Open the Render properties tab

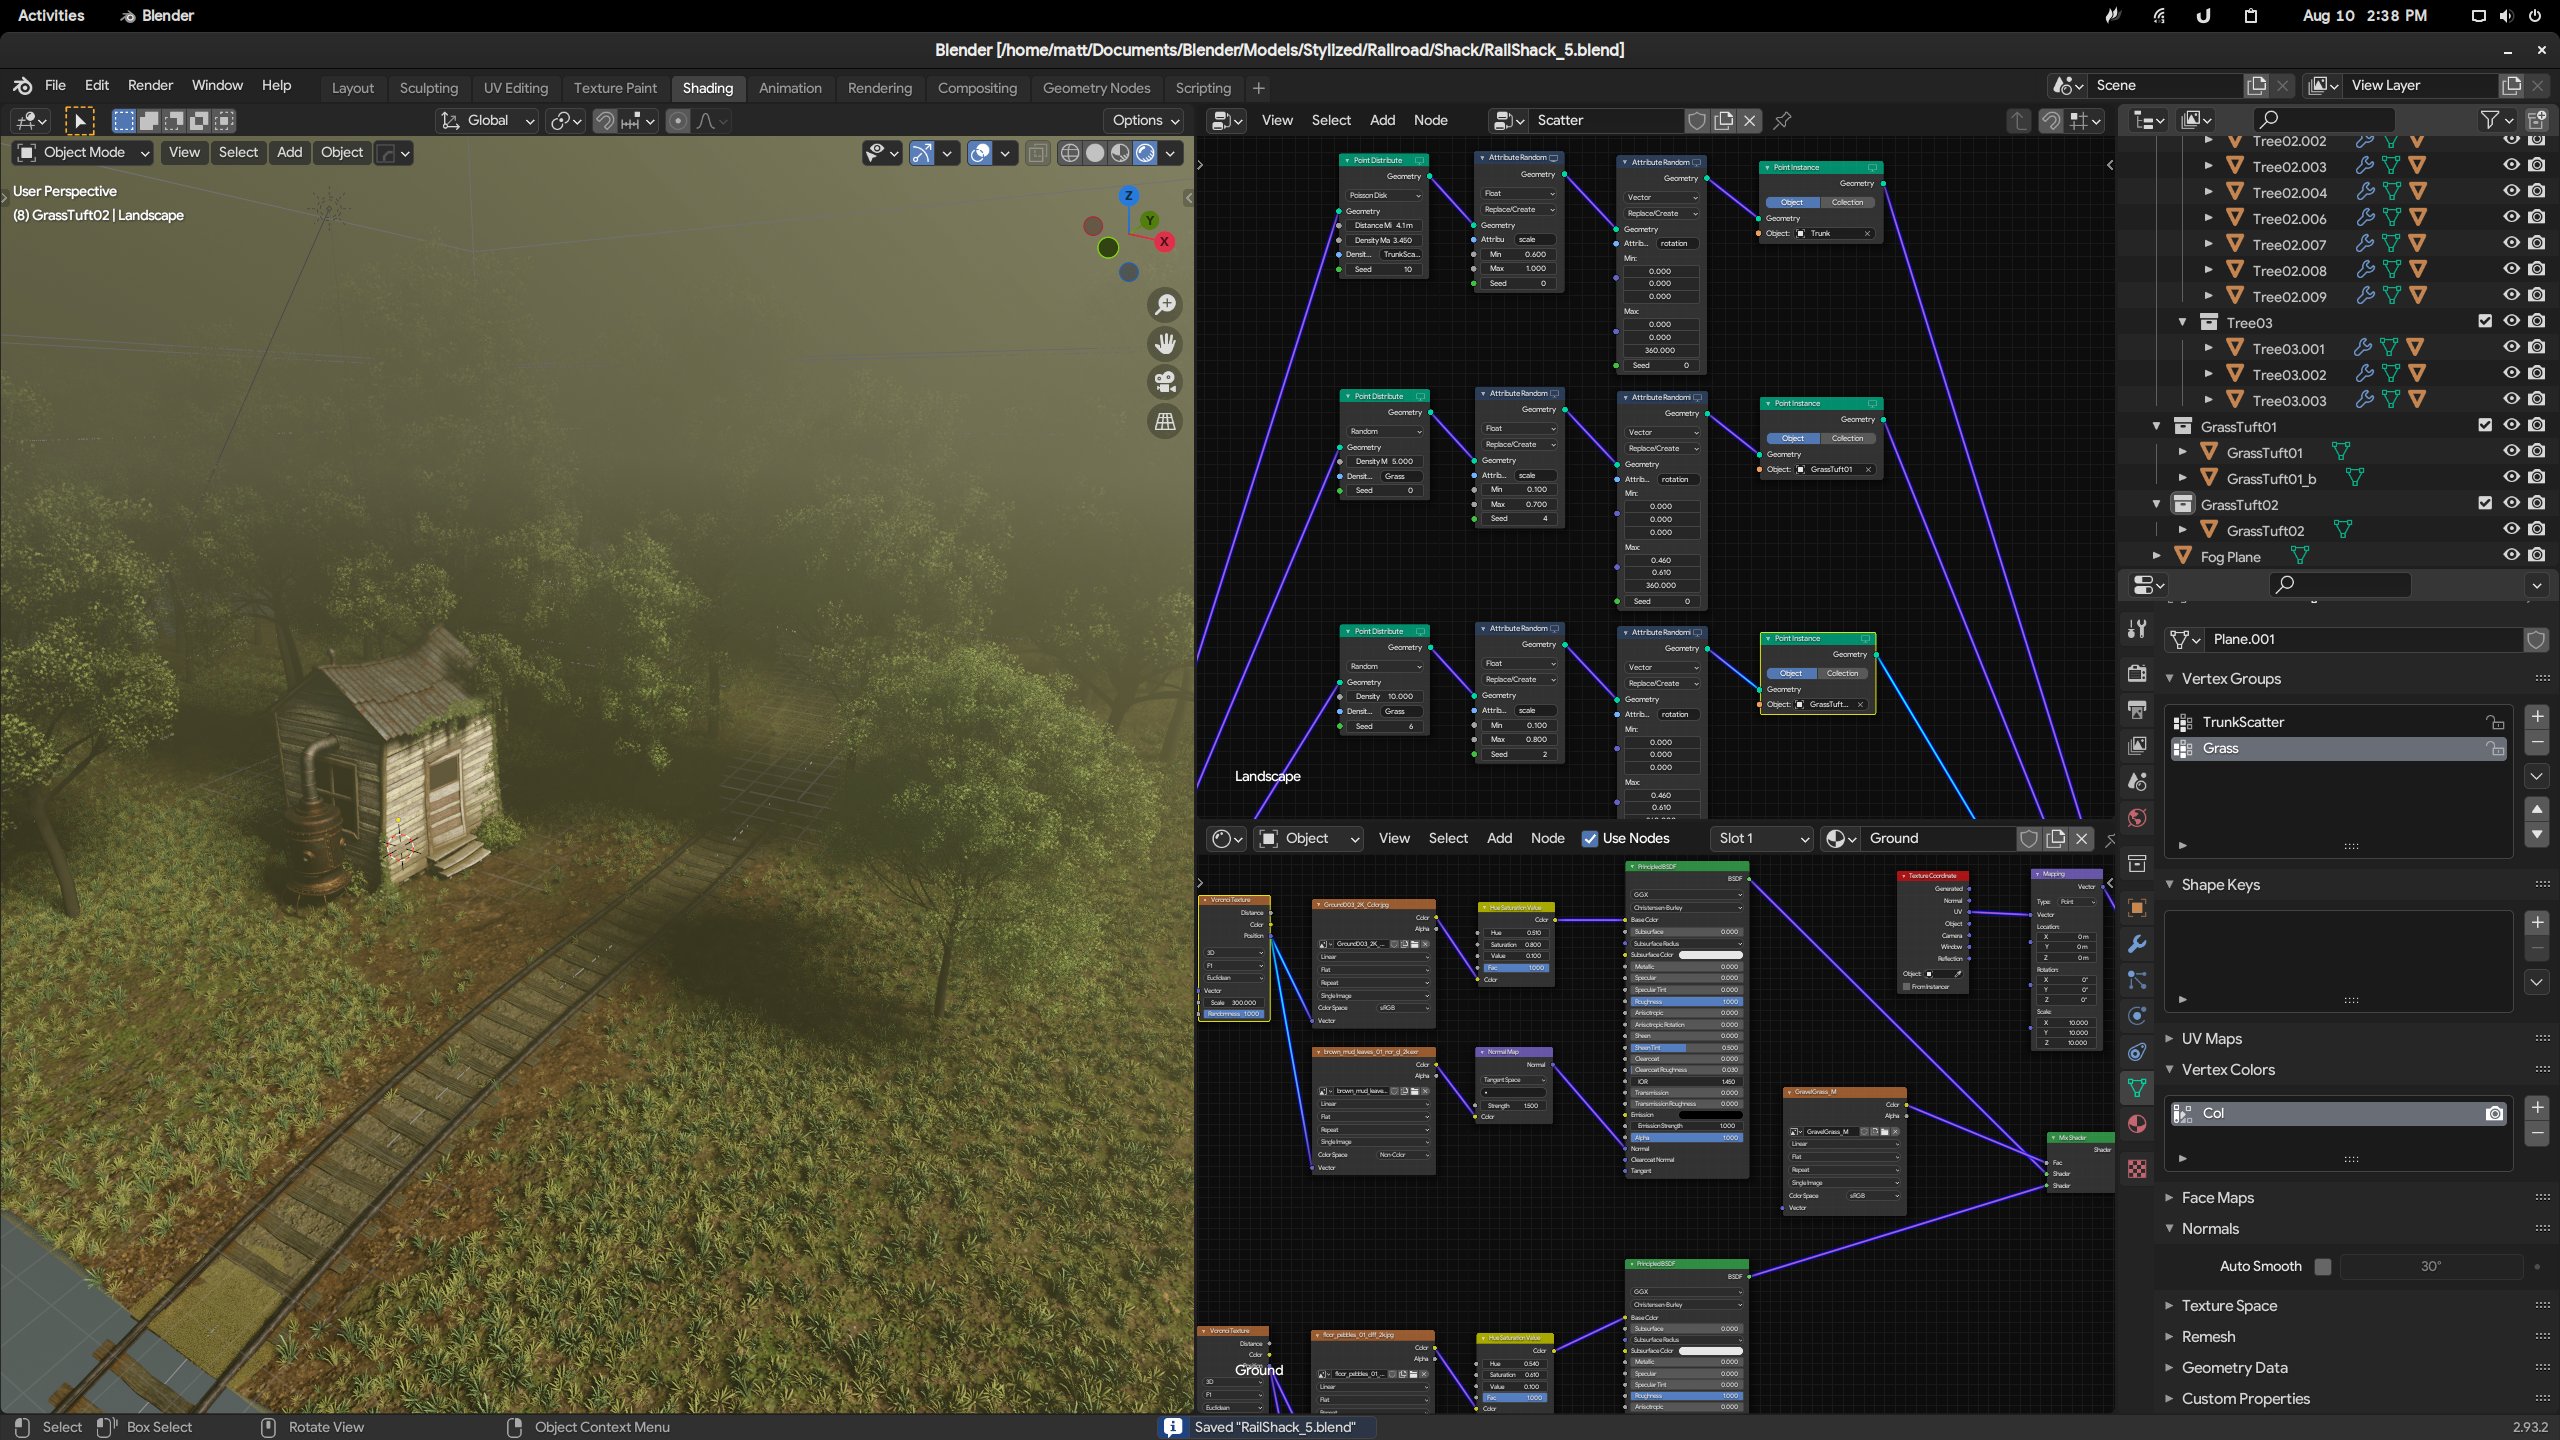coord(2137,673)
